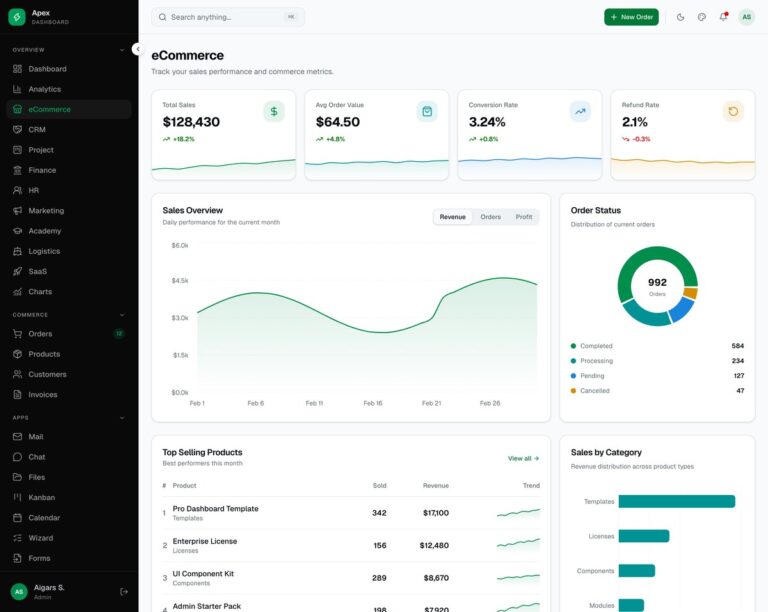Switch to Orders chart tab
The width and height of the screenshot is (768, 612).
click(x=490, y=217)
